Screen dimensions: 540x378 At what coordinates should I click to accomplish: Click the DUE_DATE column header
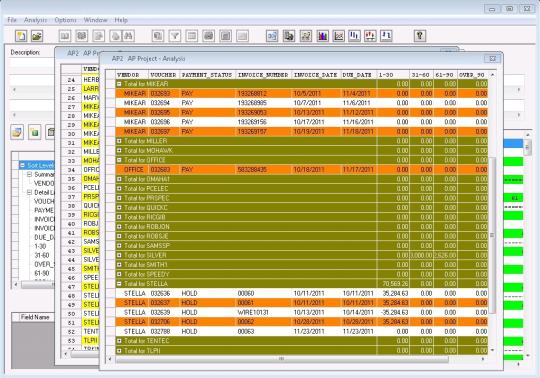pos(358,75)
